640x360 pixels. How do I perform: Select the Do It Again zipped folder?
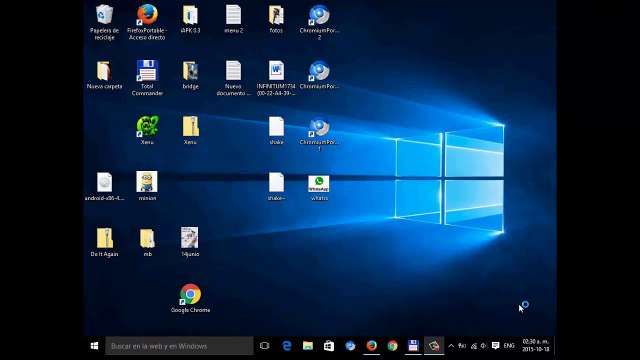tap(104, 242)
